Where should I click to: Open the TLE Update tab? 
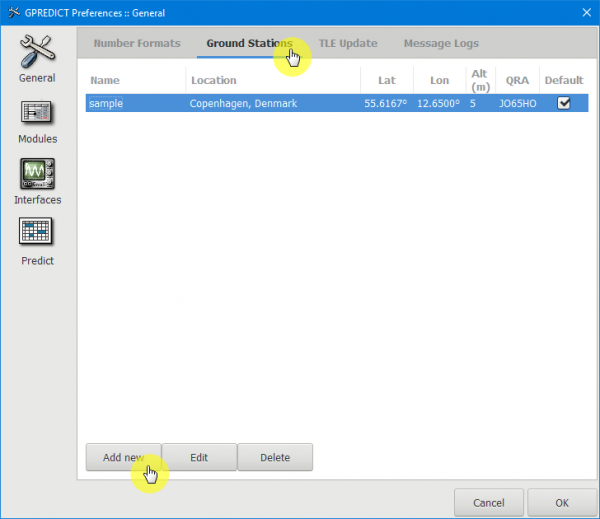pyautogui.click(x=348, y=44)
